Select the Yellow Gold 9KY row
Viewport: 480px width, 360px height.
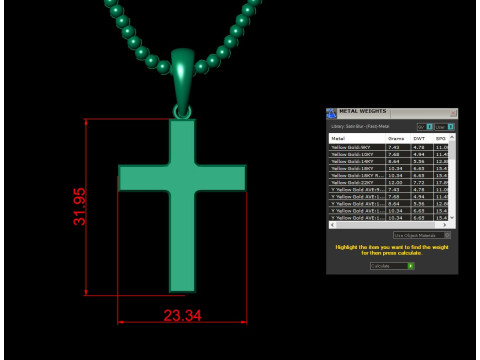(x=389, y=147)
